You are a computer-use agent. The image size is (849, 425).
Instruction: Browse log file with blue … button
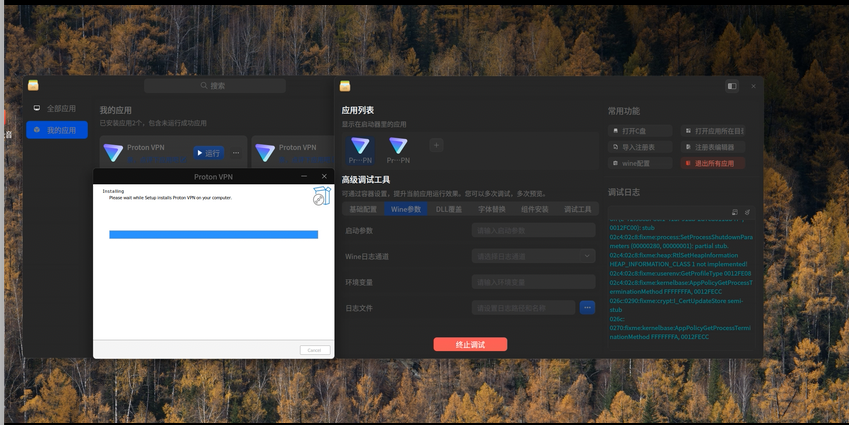point(587,308)
